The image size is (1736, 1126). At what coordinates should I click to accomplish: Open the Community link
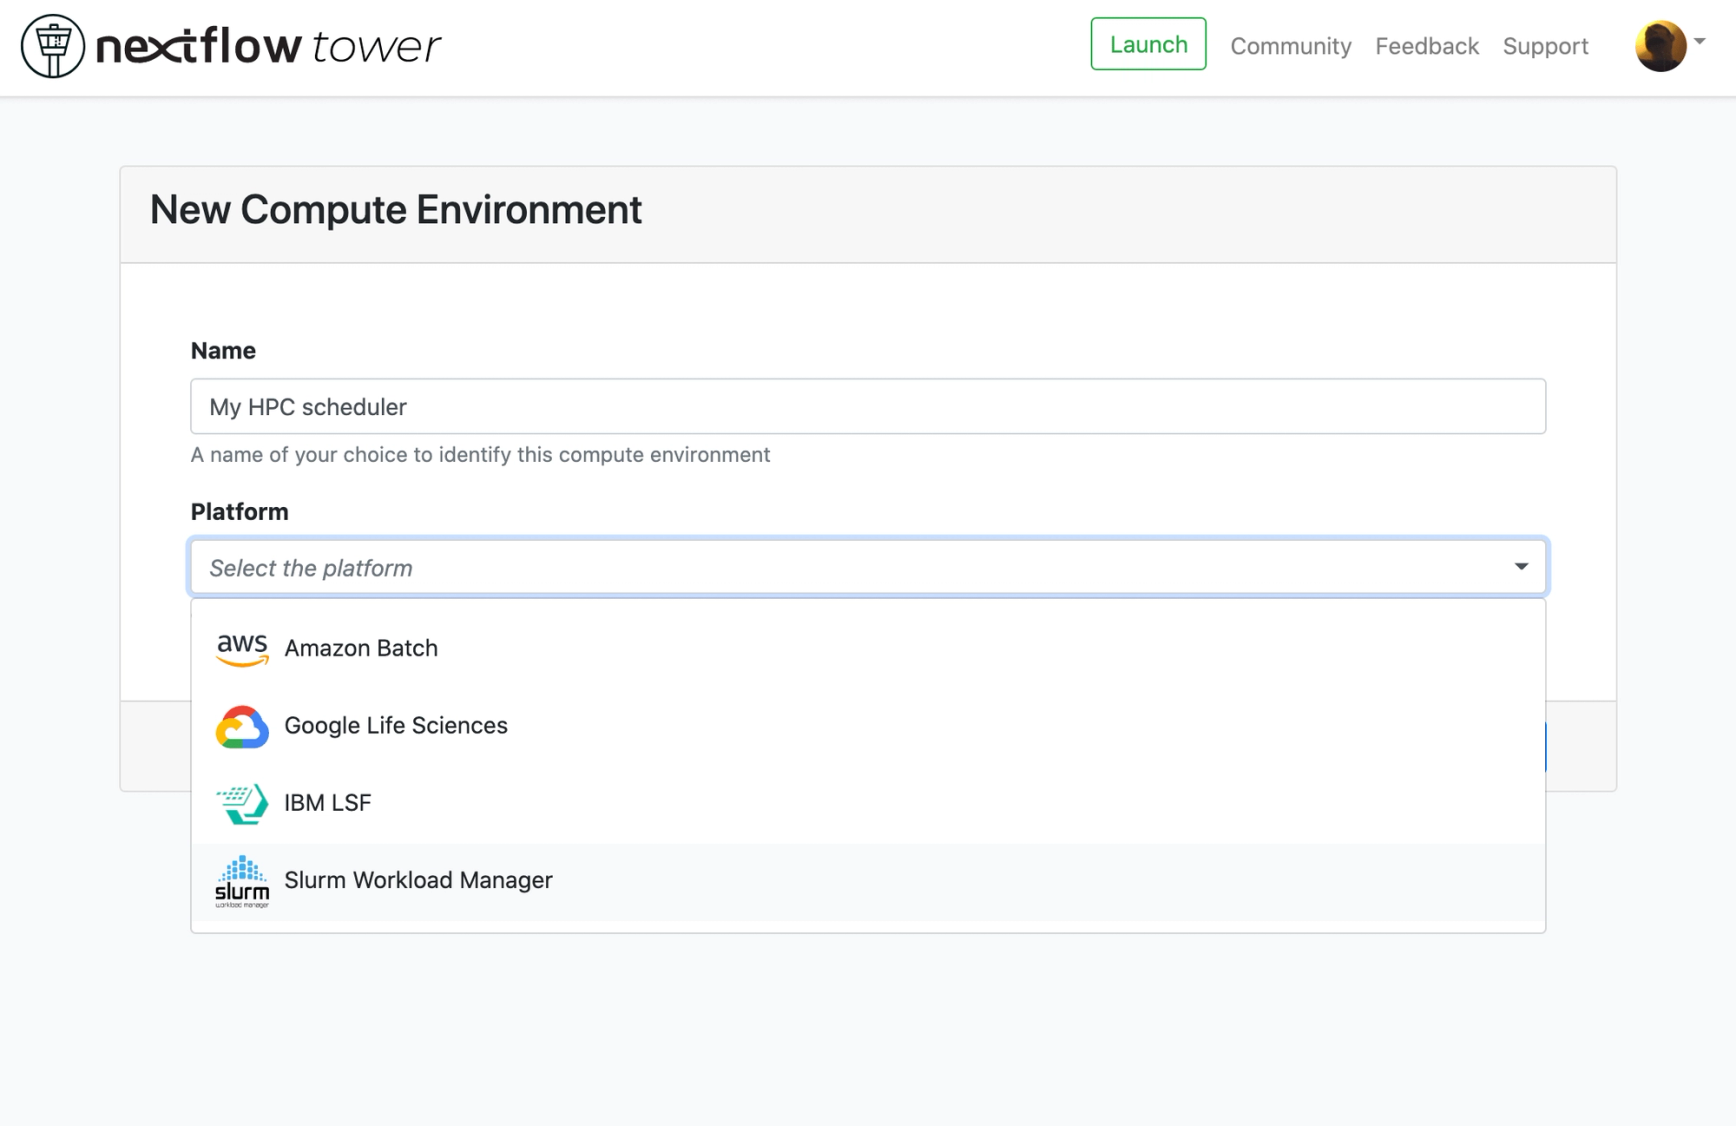(x=1290, y=46)
